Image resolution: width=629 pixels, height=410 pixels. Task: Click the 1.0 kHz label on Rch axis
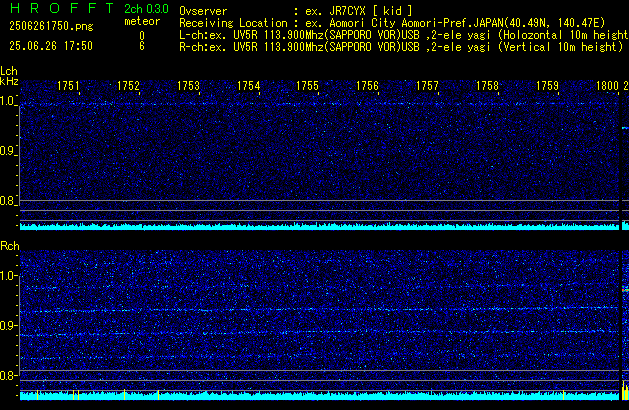[x=7, y=276]
